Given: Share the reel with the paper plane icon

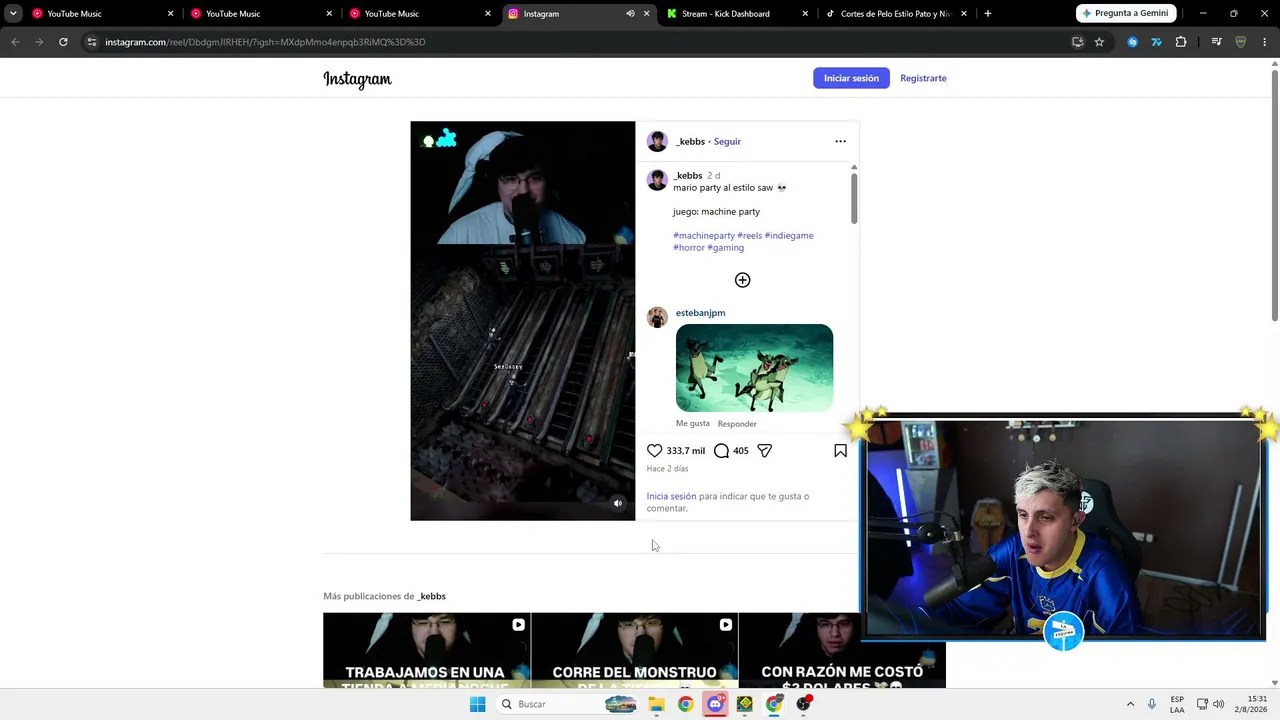Looking at the screenshot, I should pyautogui.click(x=764, y=451).
